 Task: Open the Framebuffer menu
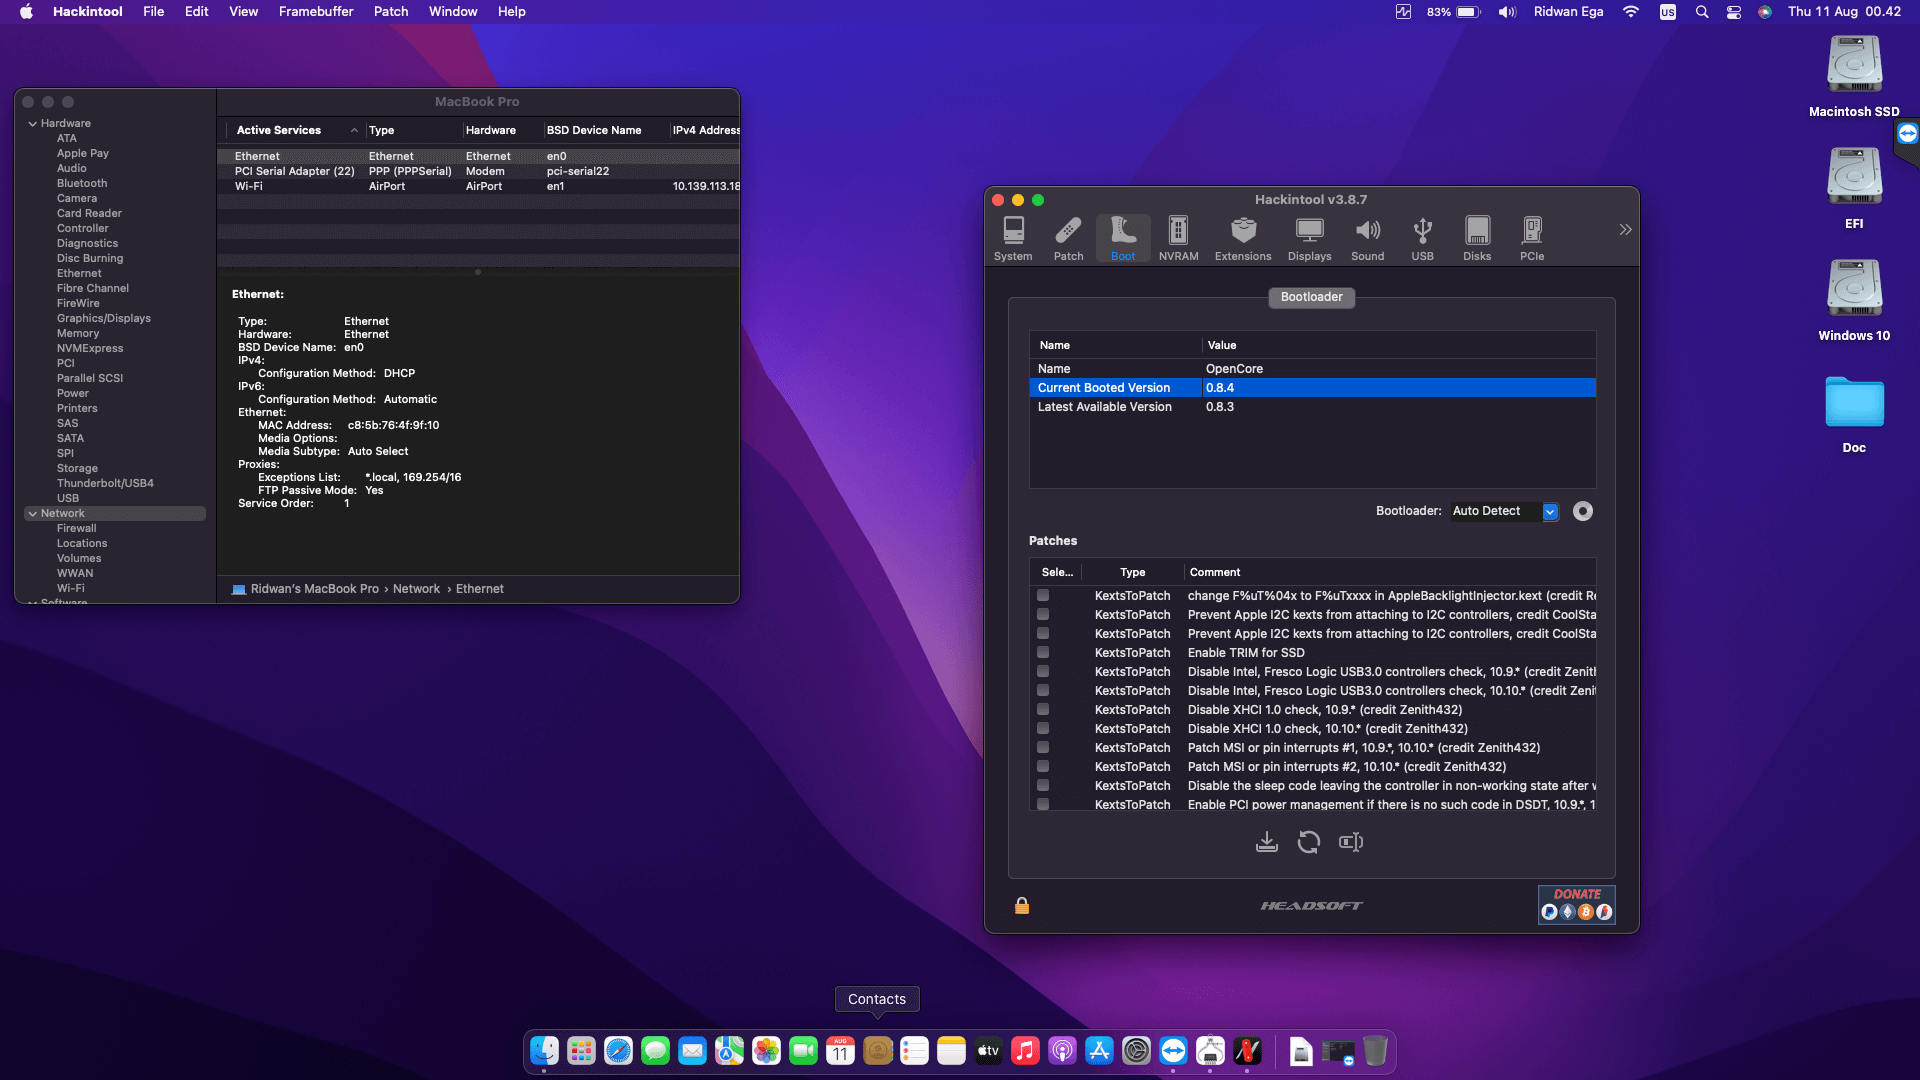[316, 12]
